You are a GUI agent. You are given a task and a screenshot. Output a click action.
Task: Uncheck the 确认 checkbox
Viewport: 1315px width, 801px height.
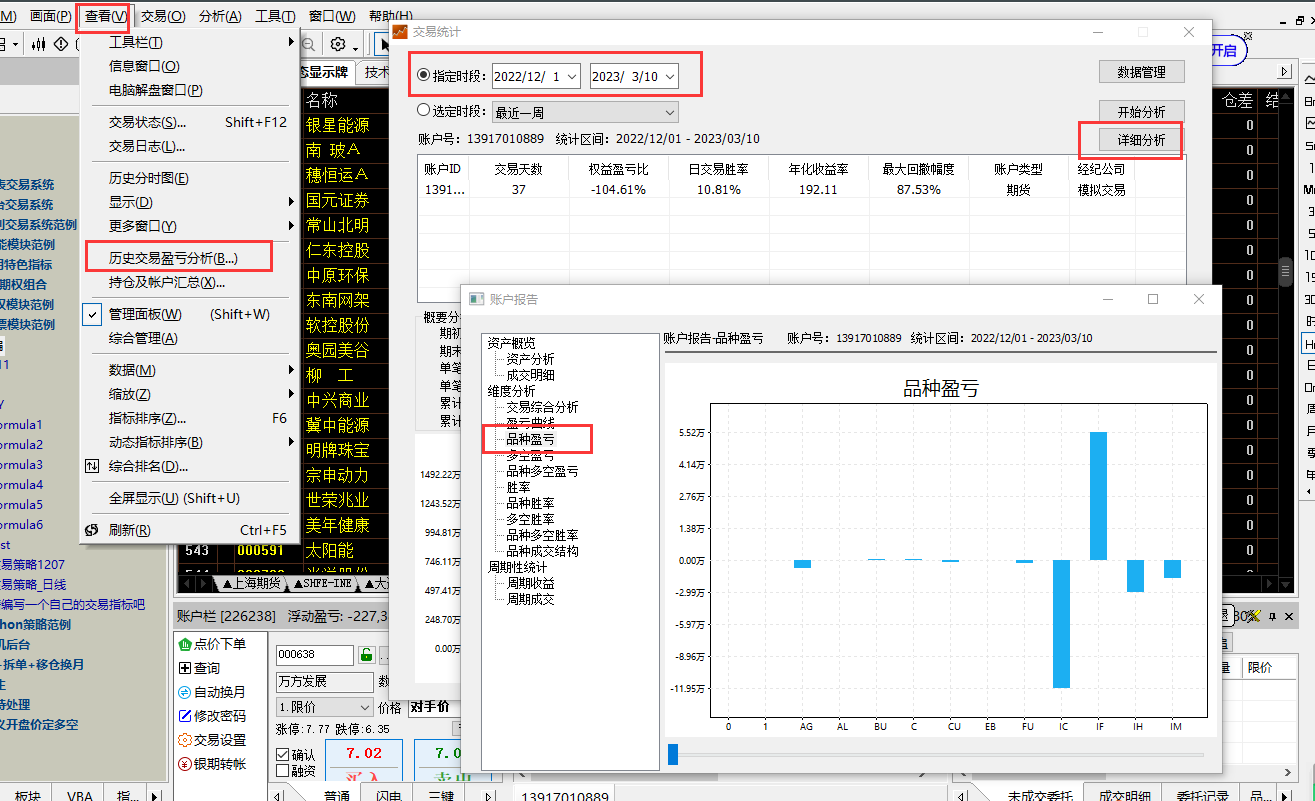282,755
